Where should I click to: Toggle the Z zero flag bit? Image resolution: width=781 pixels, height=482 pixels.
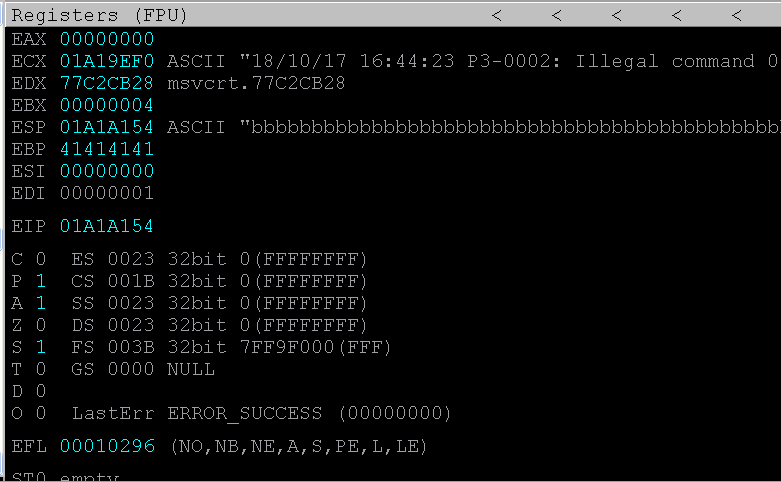[x=41, y=325]
